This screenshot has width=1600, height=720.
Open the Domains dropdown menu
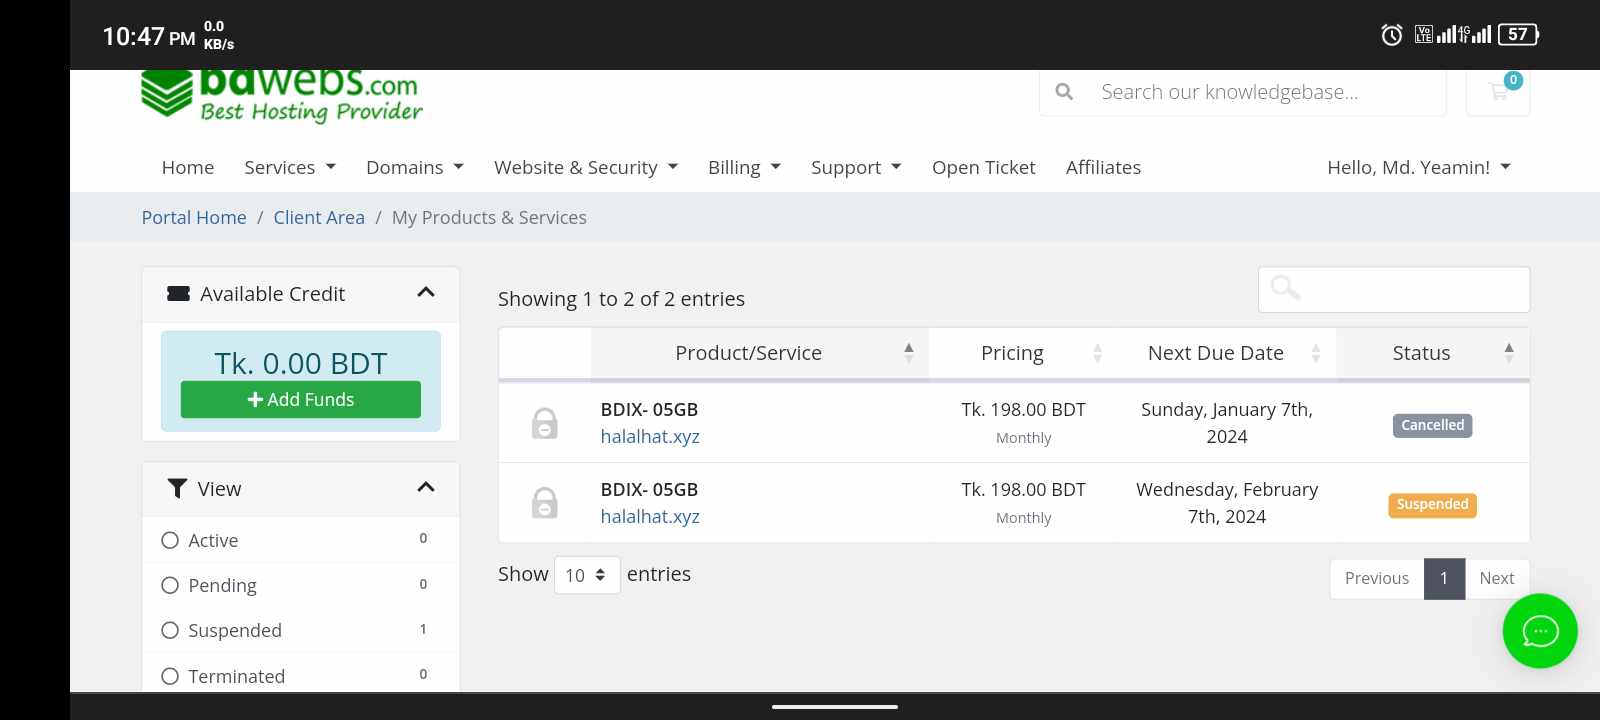(x=415, y=167)
